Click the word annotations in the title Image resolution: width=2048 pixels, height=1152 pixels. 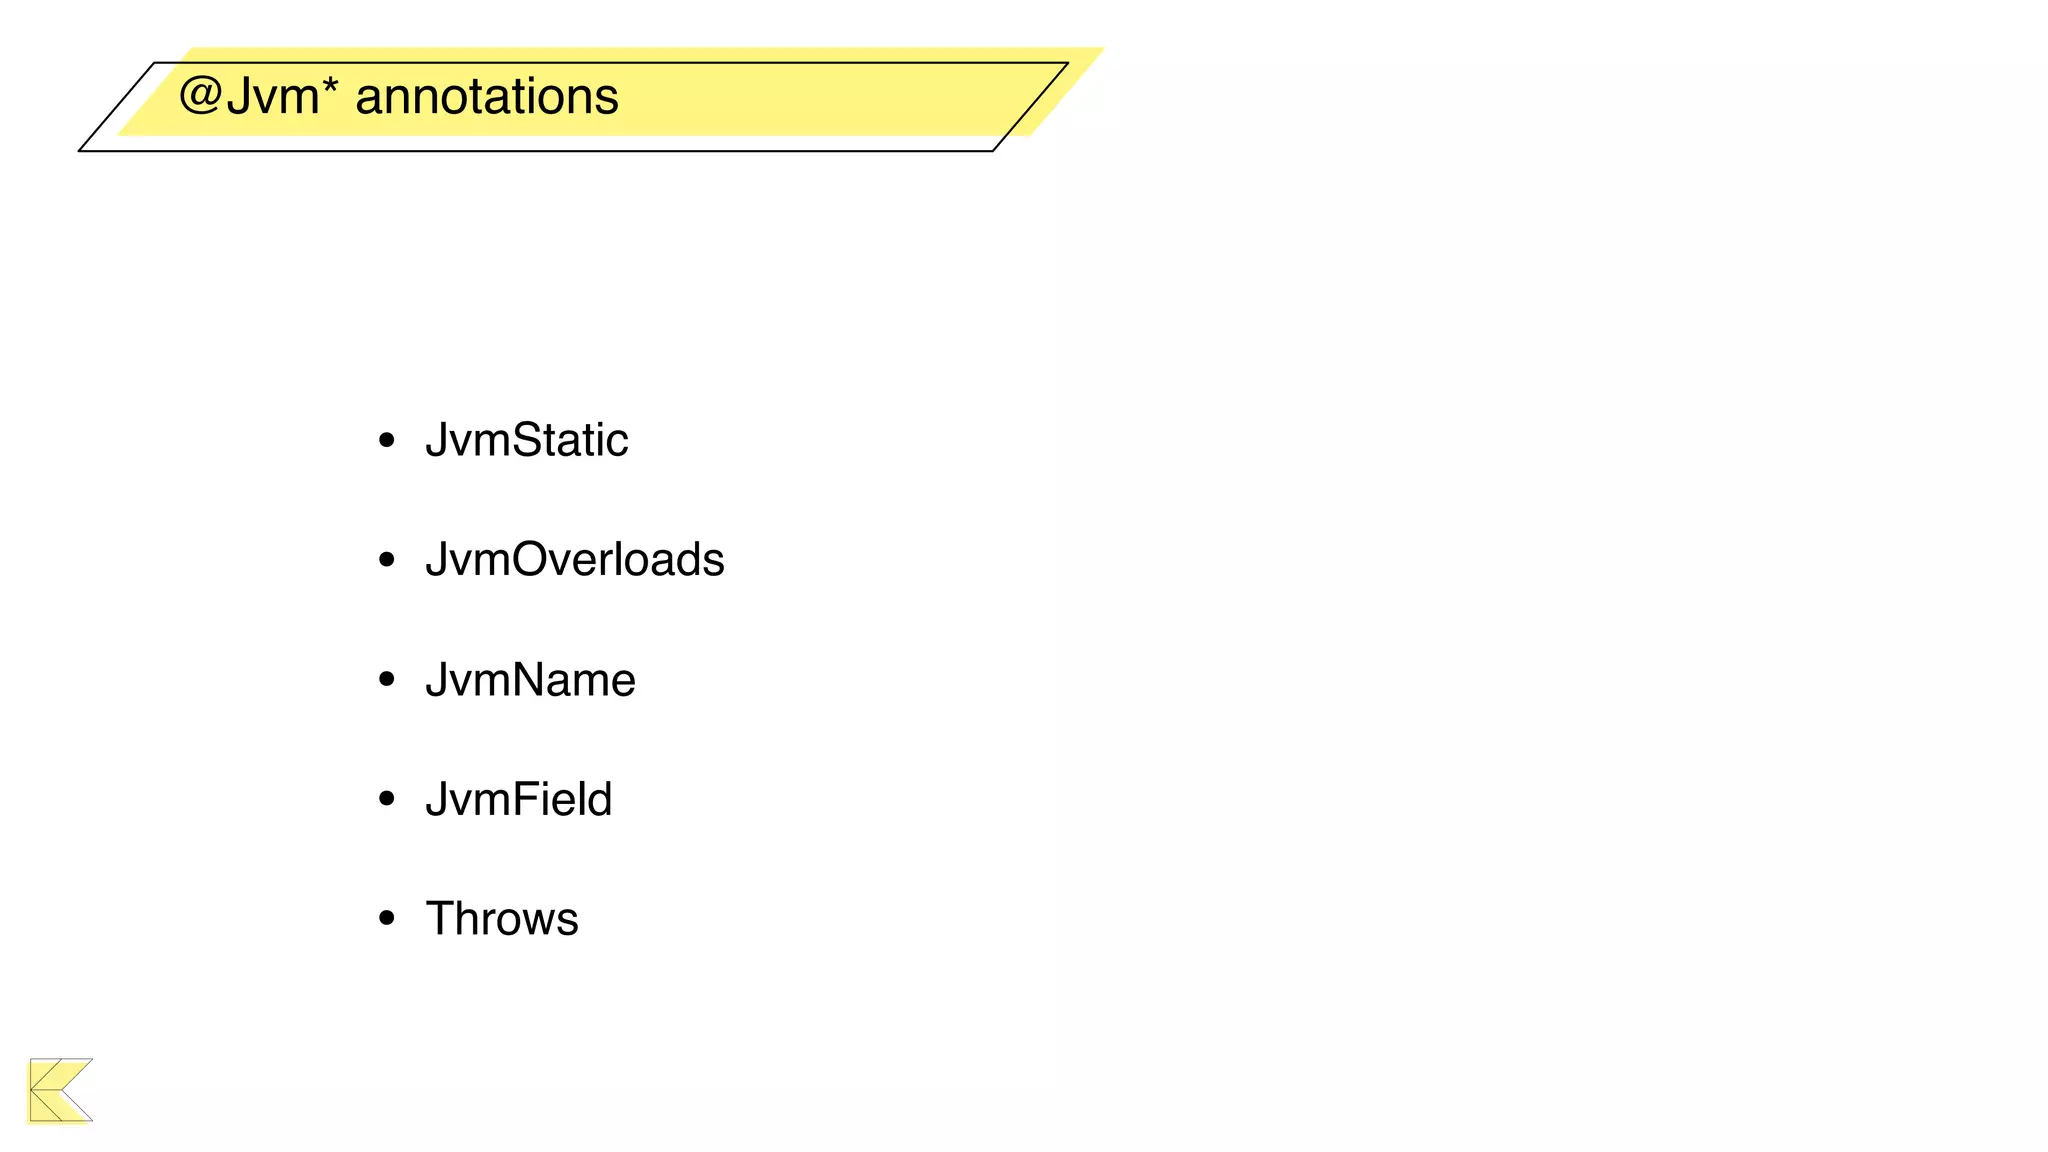click(x=487, y=99)
